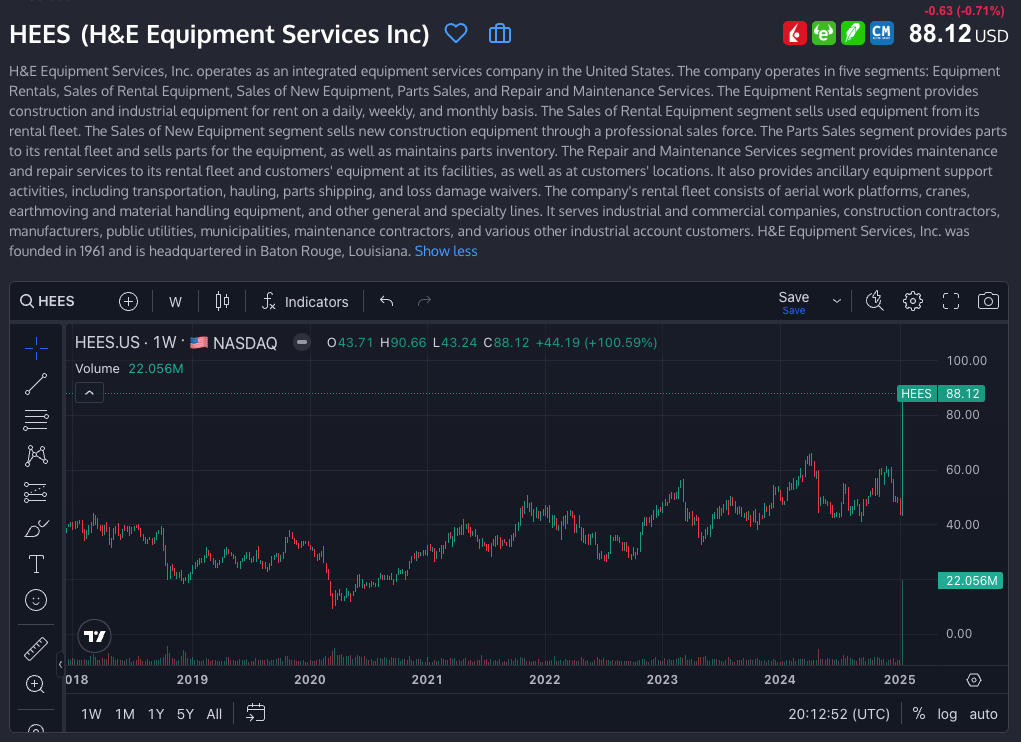Image resolution: width=1021 pixels, height=742 pixels.
Task: Enter fullscreen chart mode
Action: [x=951, y=301]
